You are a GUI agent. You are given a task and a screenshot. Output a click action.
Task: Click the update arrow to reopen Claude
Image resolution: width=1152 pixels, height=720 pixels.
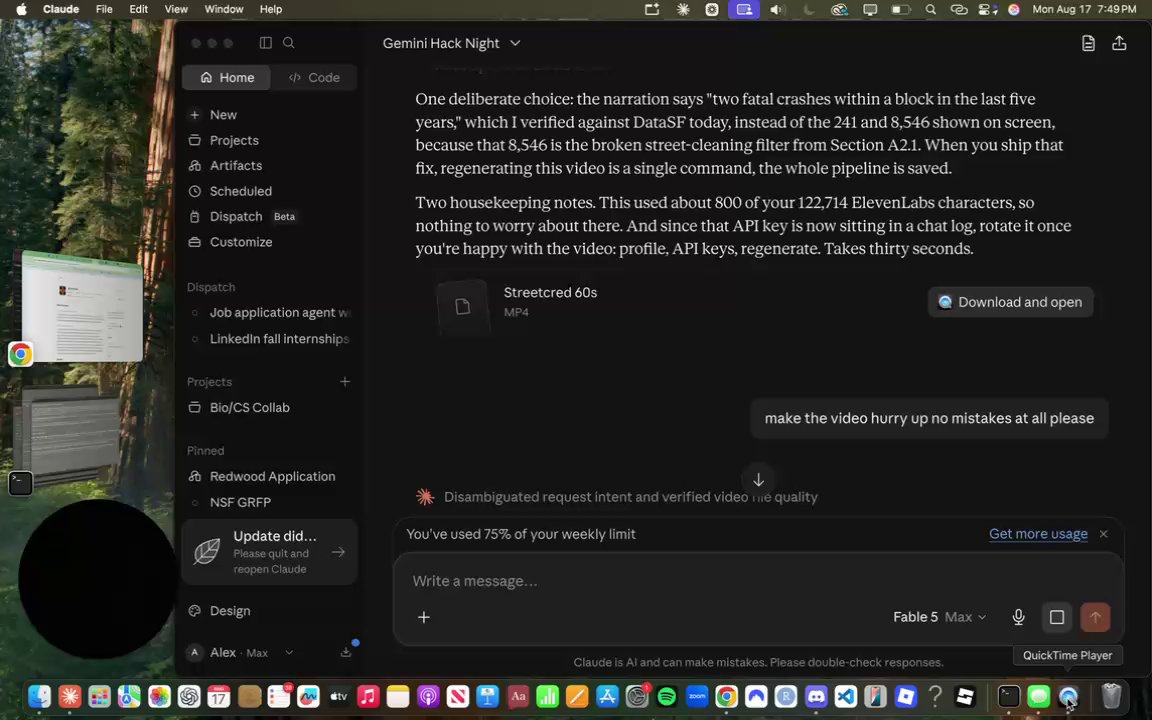coord(338,552)
